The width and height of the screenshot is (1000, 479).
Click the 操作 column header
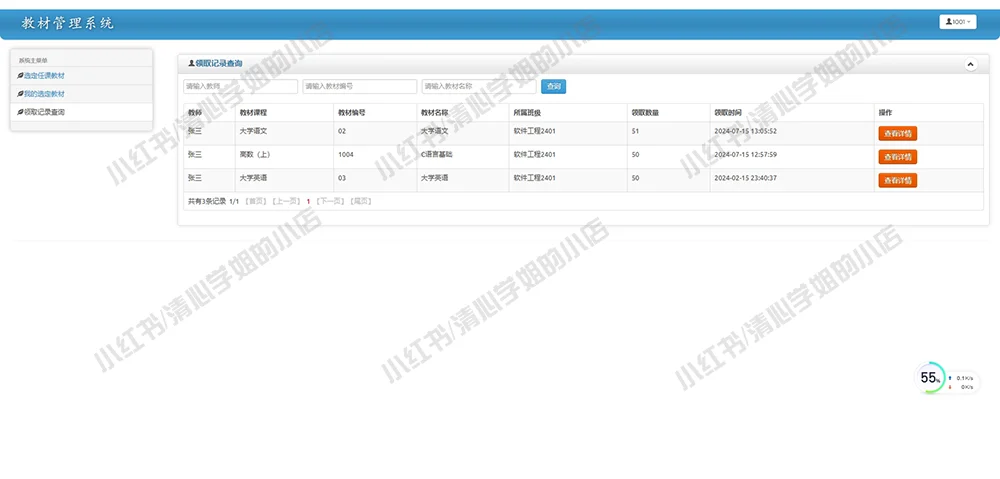pyautogui.click(x=885, y=112)
